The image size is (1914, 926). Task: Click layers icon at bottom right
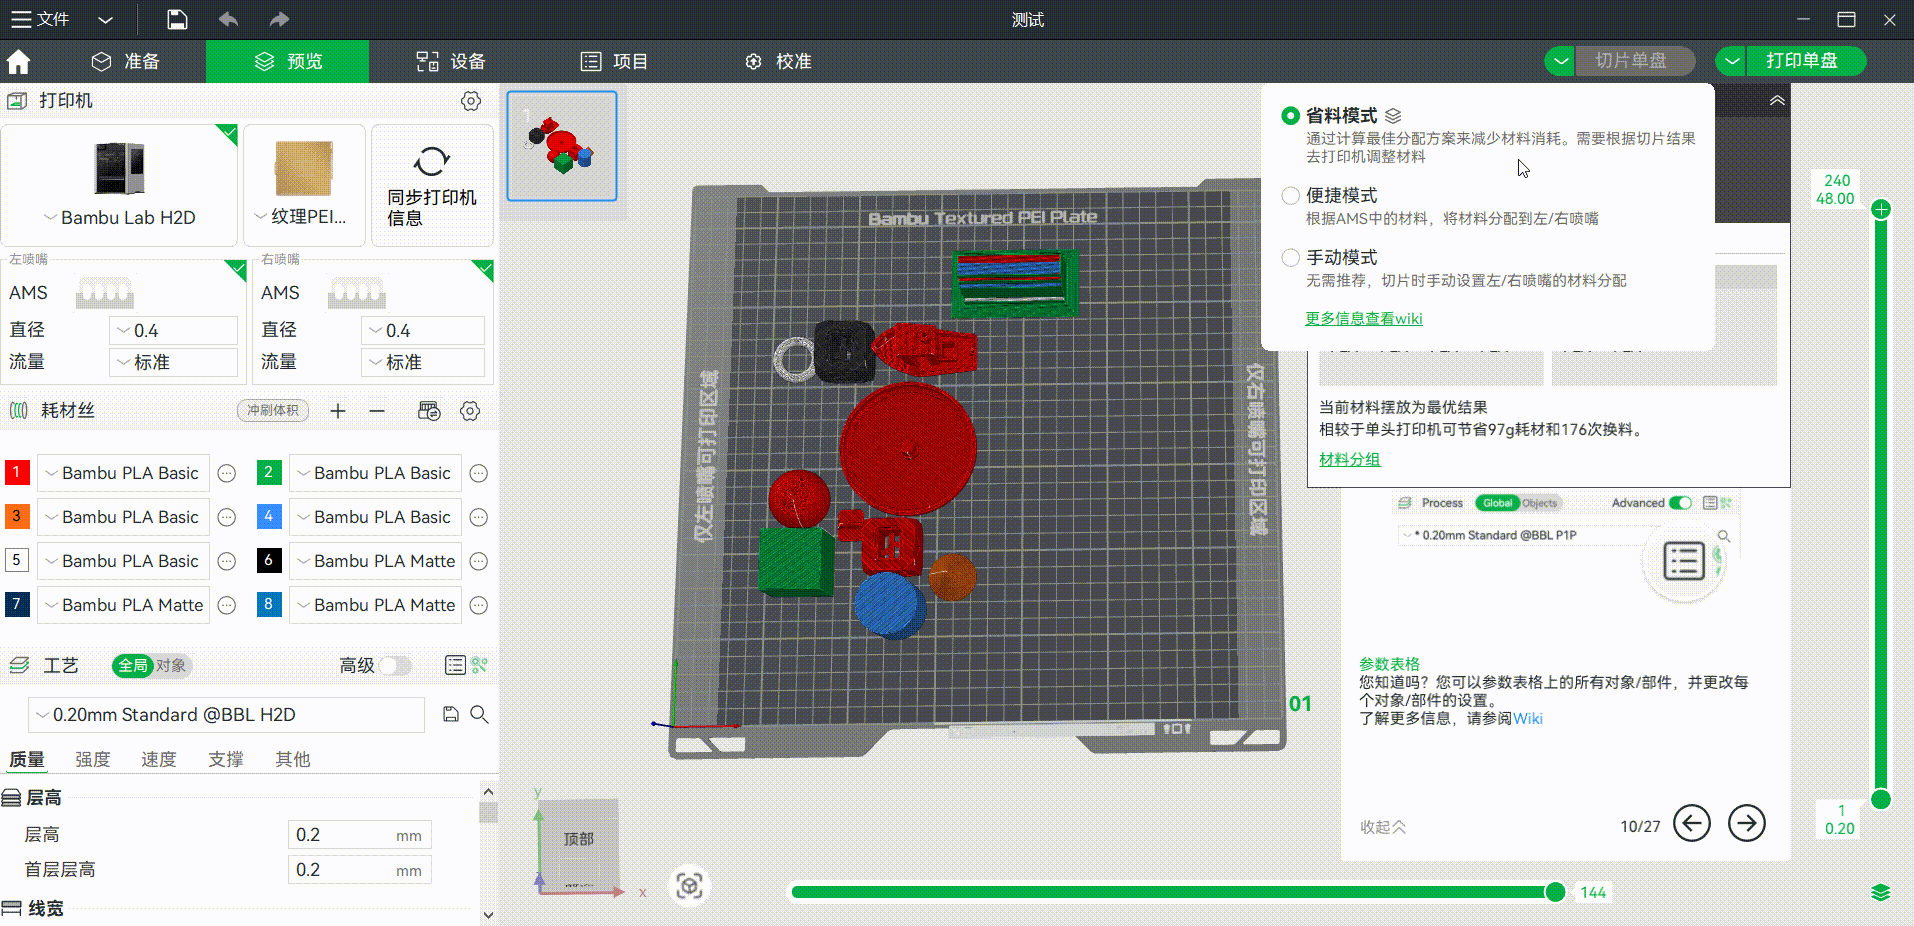(x=1880, y=892)
